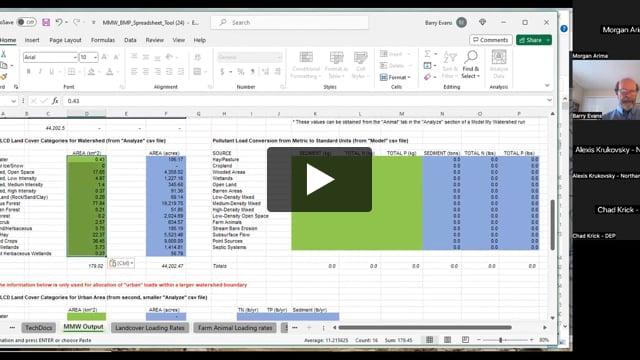The height and width of the screenshot is (360, 640).
Task: Toggle the AutoSave switch off/on
Action: pos(27,22)
